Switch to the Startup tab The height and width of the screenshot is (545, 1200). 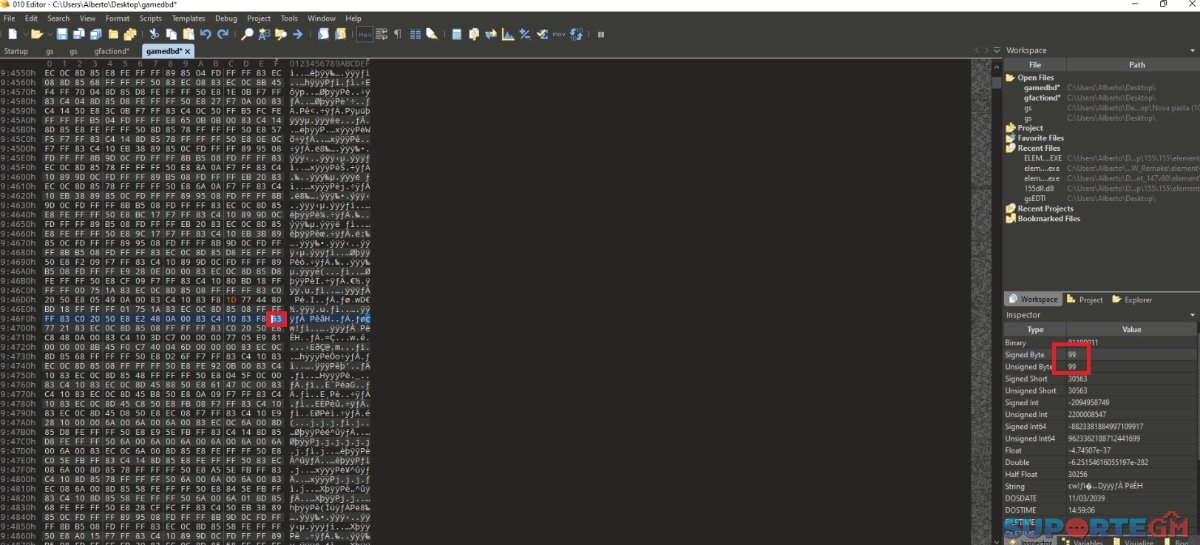[x=16, y=50]
